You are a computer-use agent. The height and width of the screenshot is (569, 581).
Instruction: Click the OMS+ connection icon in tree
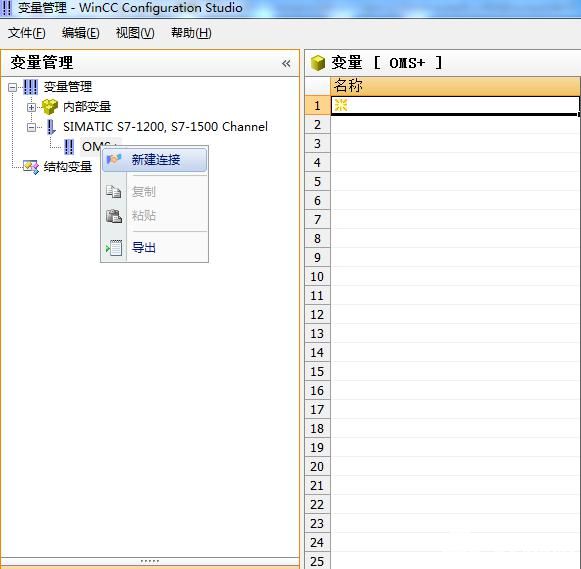click(x=69, y=147)
